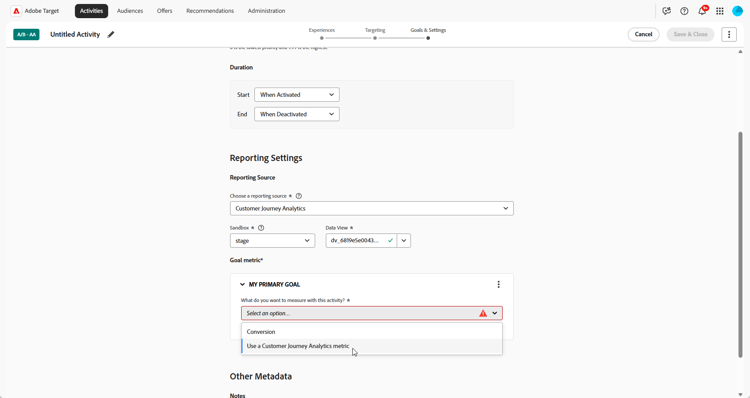
Task: Click the Untitled Activity title
Action: point(75,34)
